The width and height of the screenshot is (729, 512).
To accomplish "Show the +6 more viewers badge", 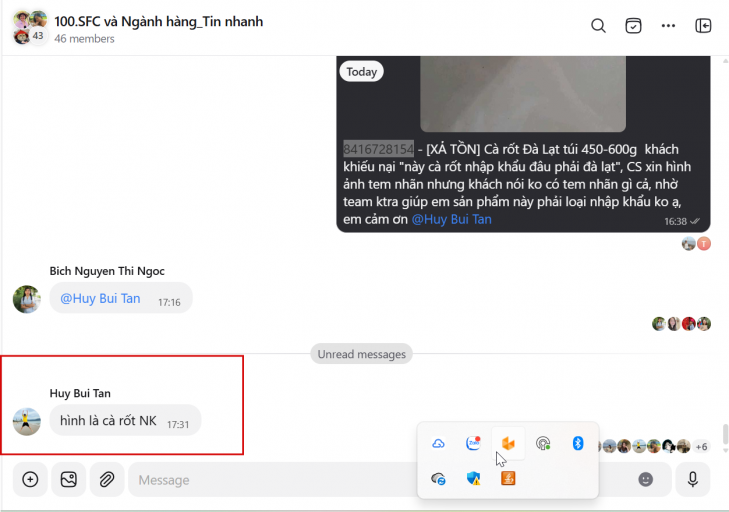I will click(x=701, y=447).
